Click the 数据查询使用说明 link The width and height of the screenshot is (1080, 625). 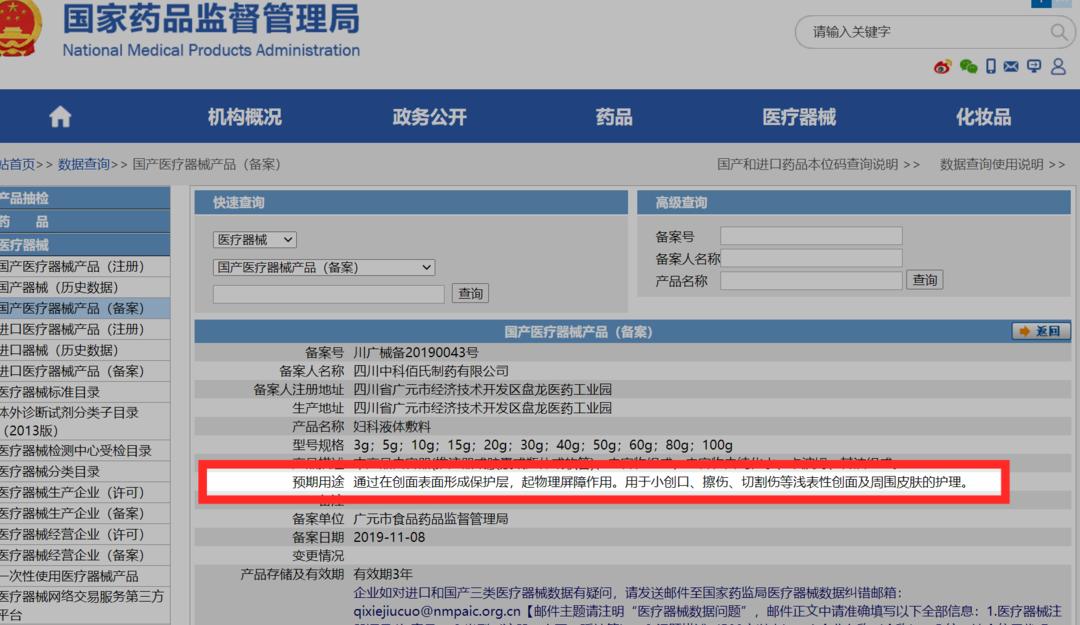(x=996, y=165)
